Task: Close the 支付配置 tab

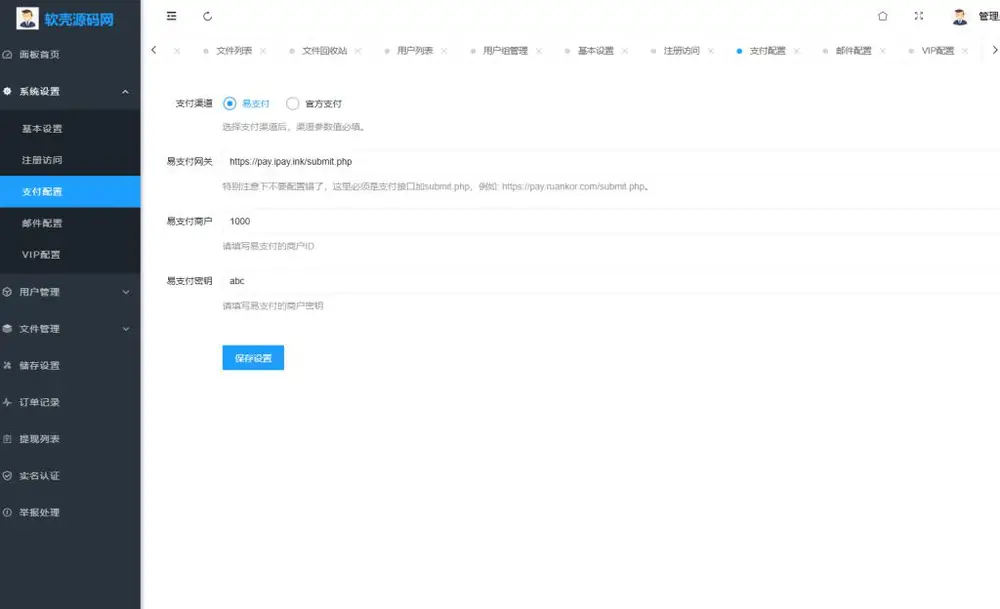Action: click(797, 51)
